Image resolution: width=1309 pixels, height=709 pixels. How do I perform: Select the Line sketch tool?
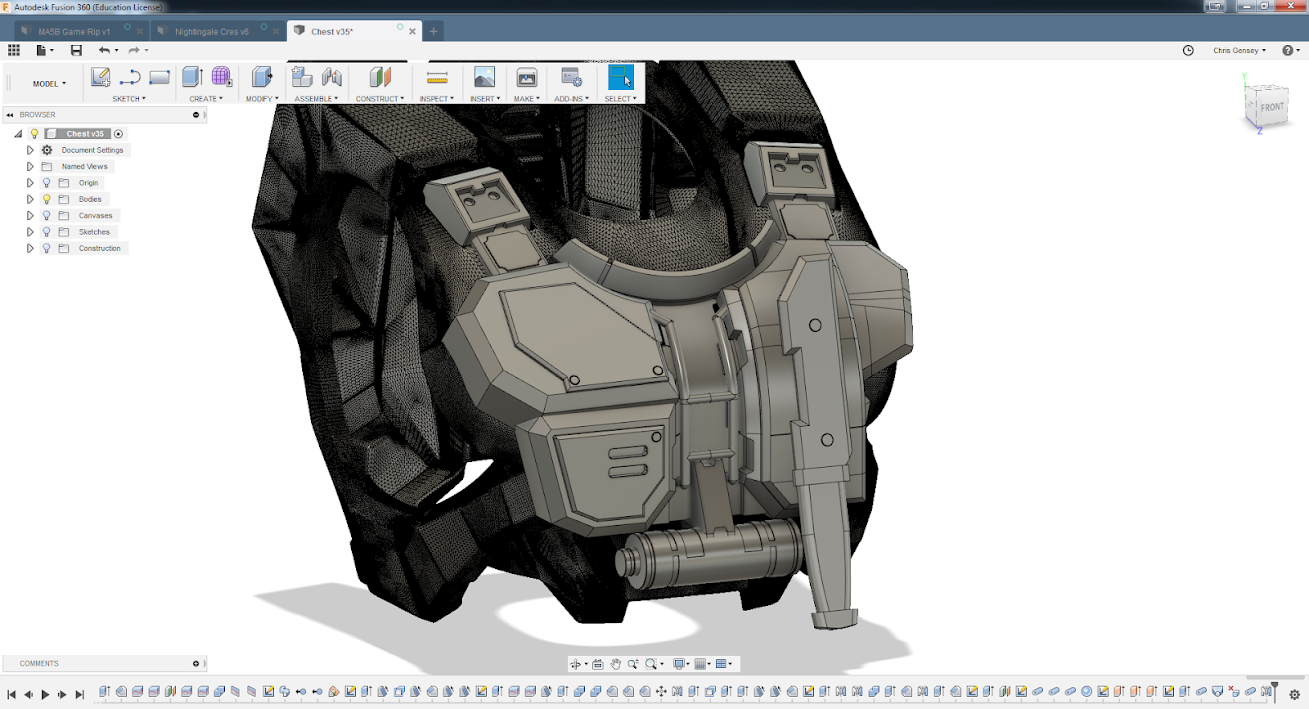pyautogui.click(x=130, y=77)
